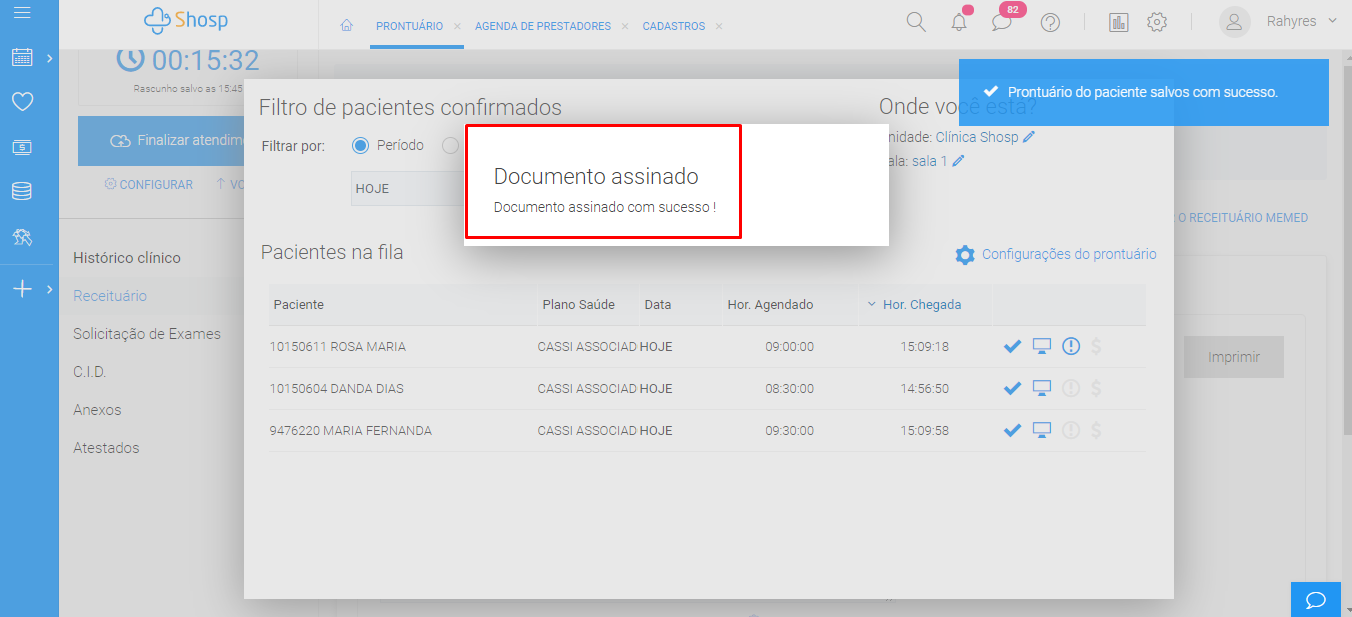Open chat messages with 82 badge
Image resolution: width=1352 pixels, height=617 pixels.
tap(1003, 21)
